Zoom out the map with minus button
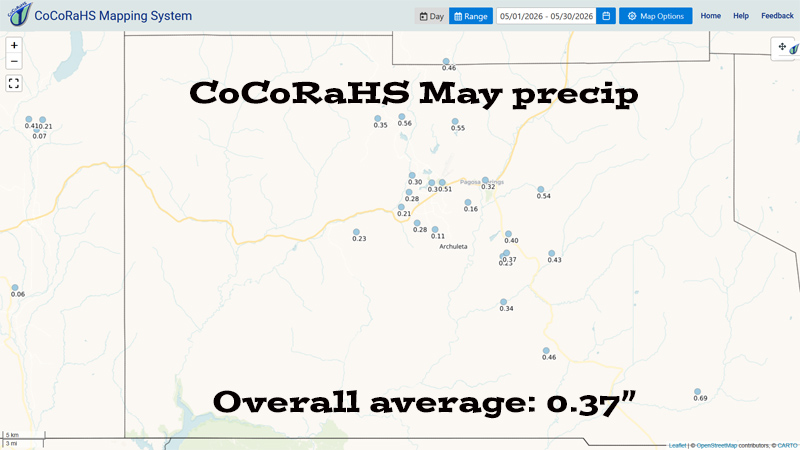800x450 pixels. coord(14,61)
